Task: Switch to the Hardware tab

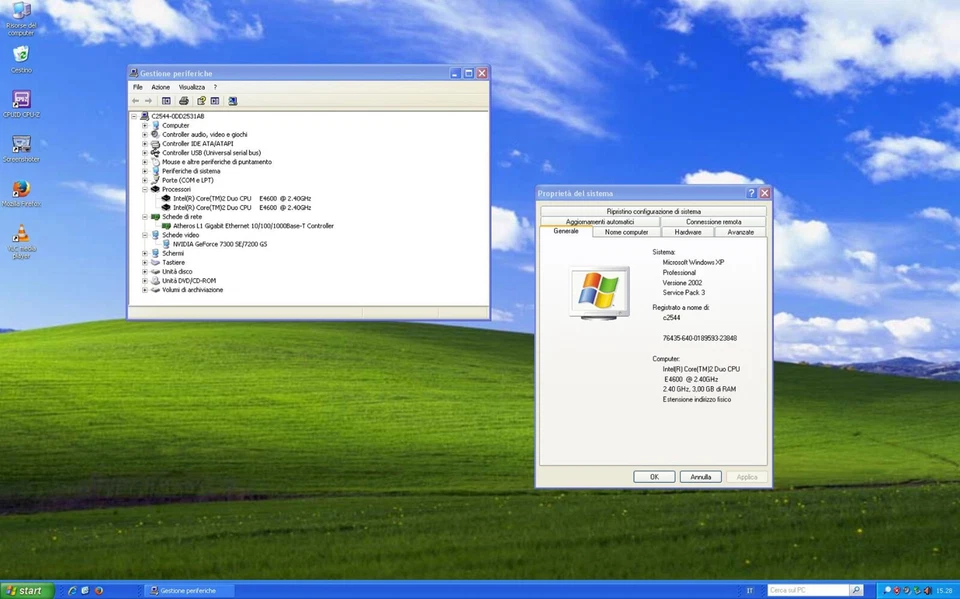Action: pyautogui.click(x=687, y=231)
